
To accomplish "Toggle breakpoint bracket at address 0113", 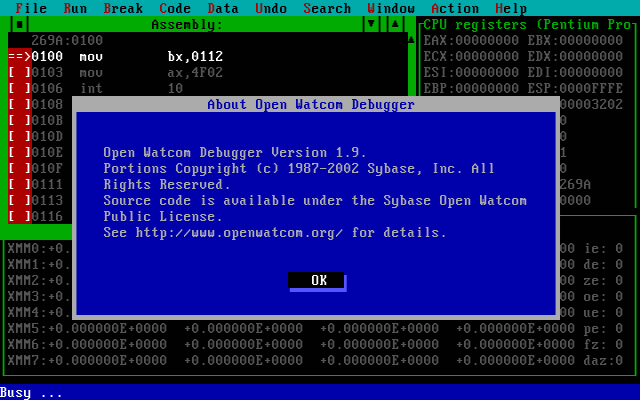I will (20, 200).
